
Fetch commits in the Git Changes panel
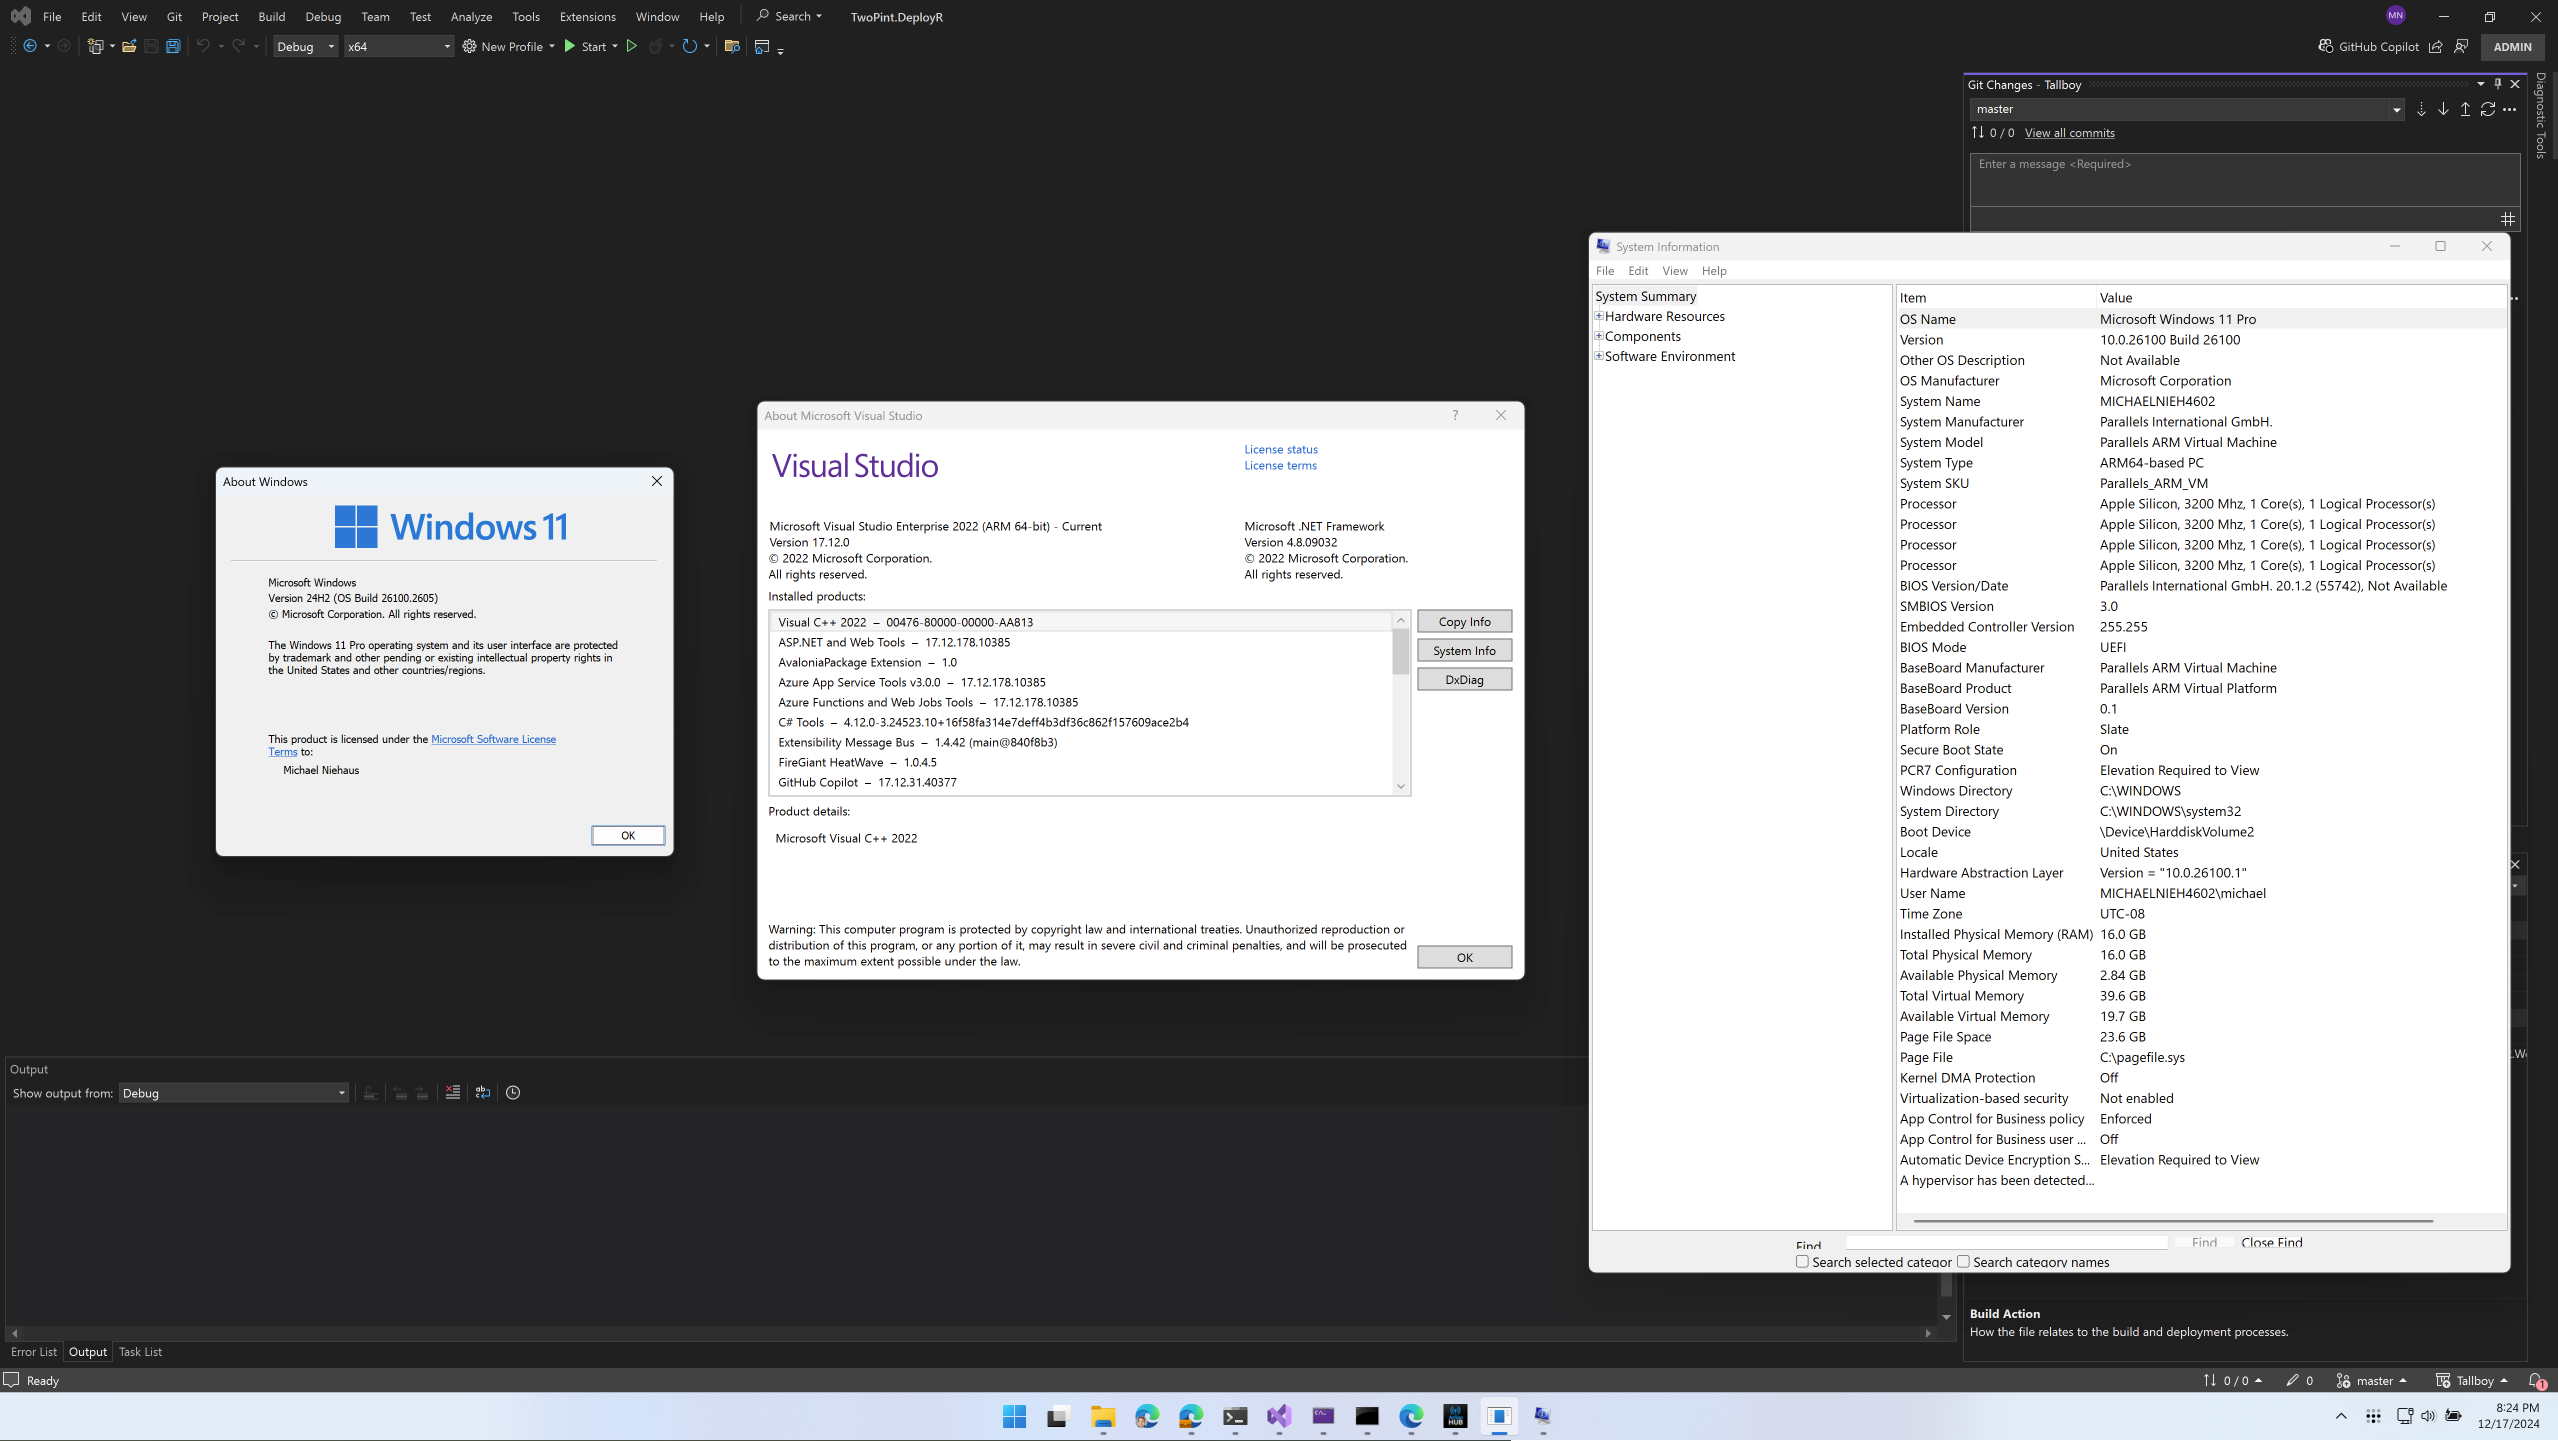[x=2421, y=109]
